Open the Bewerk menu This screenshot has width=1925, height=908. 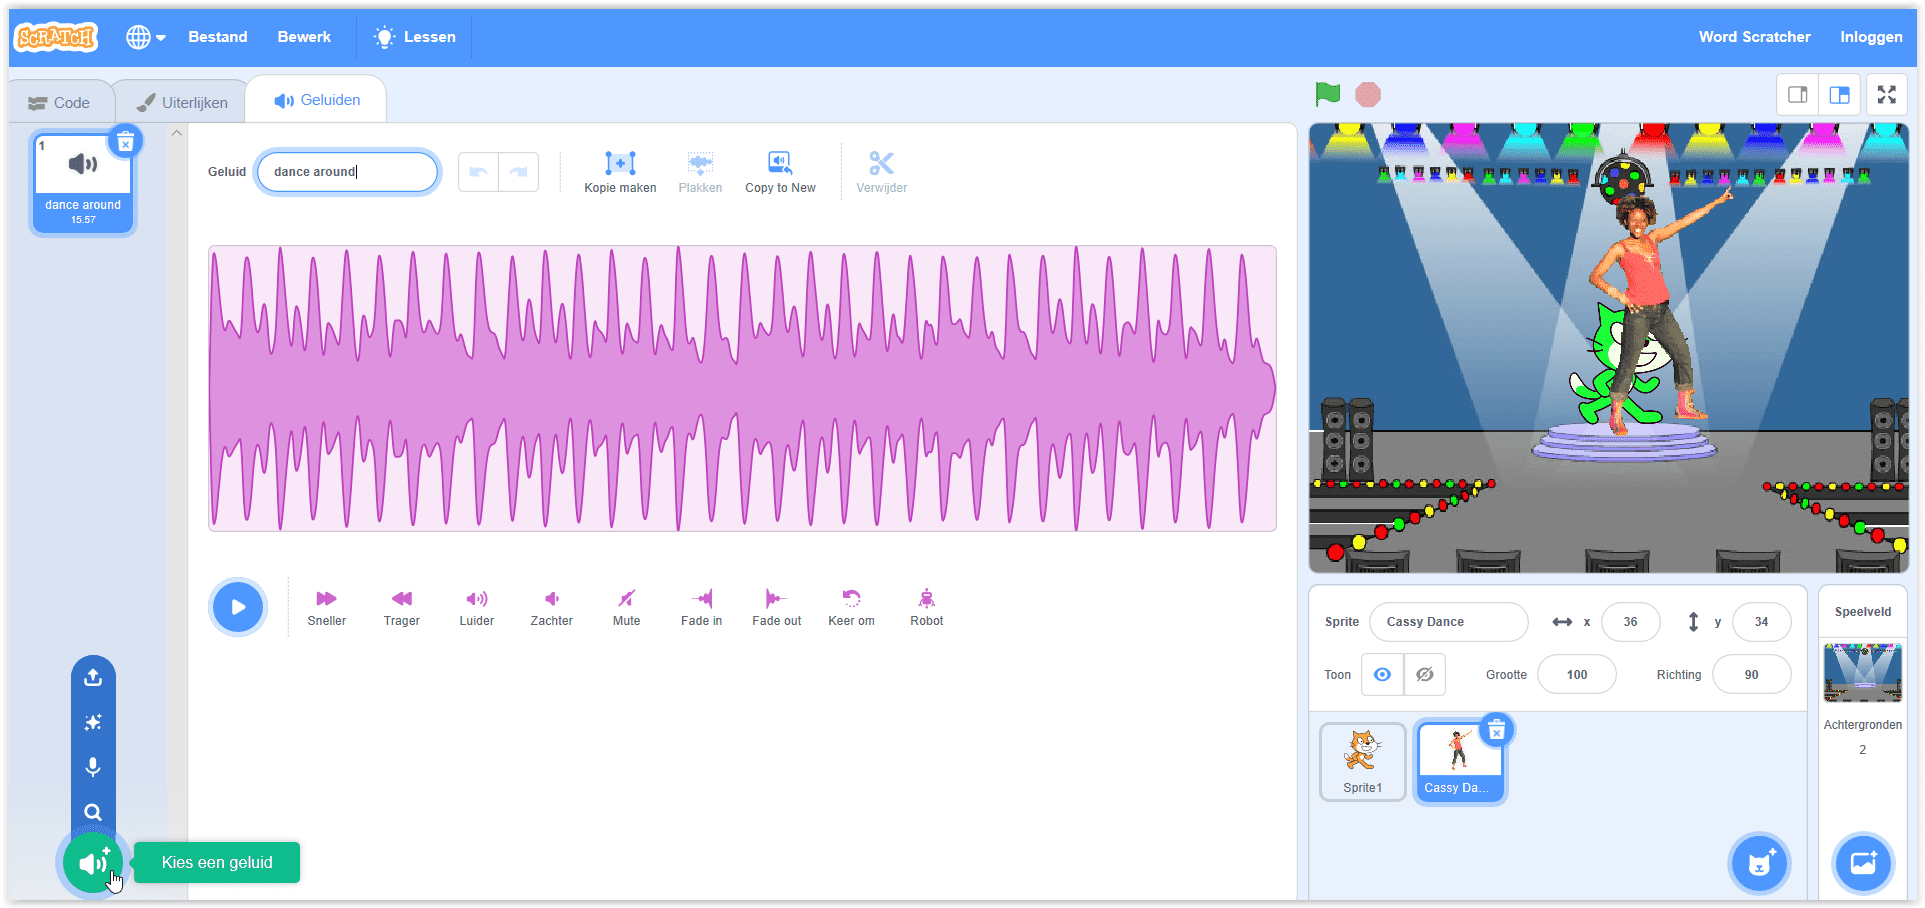[x=304, y=37]
